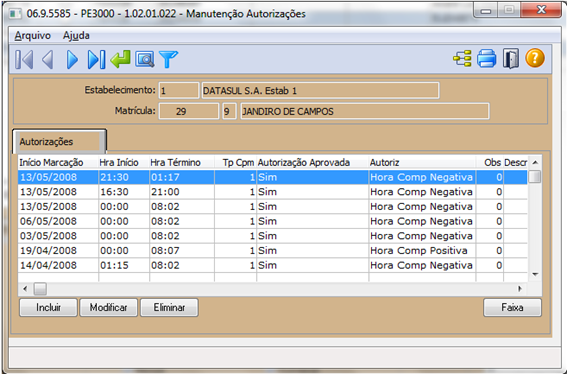
Task: Click the Início Marcação column header
Action: (x=58, y=163)
